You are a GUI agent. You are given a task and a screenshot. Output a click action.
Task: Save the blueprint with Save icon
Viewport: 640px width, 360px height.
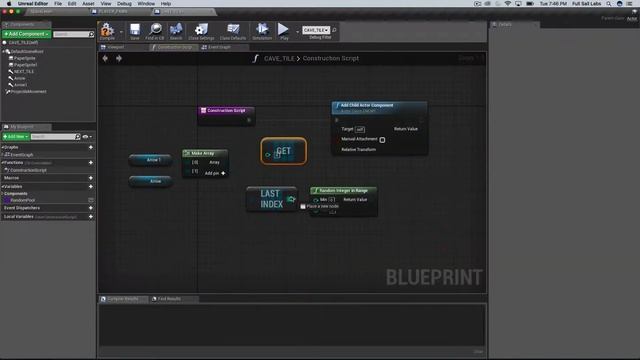point(135,31)
